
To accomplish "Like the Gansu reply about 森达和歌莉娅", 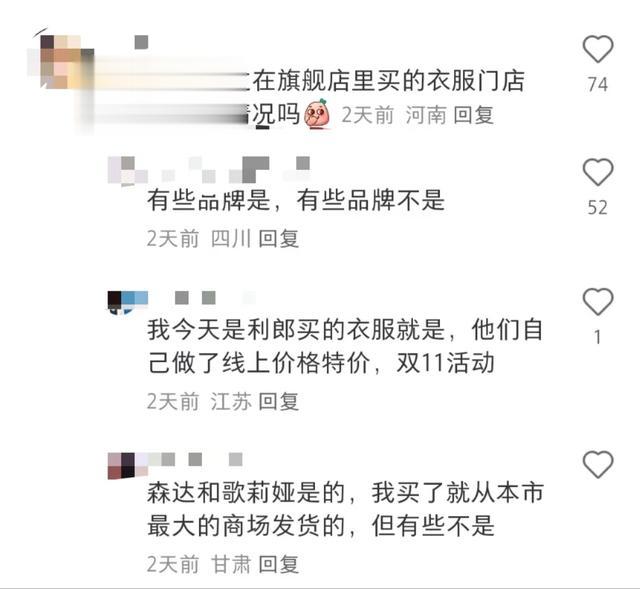I will point(598,464).
